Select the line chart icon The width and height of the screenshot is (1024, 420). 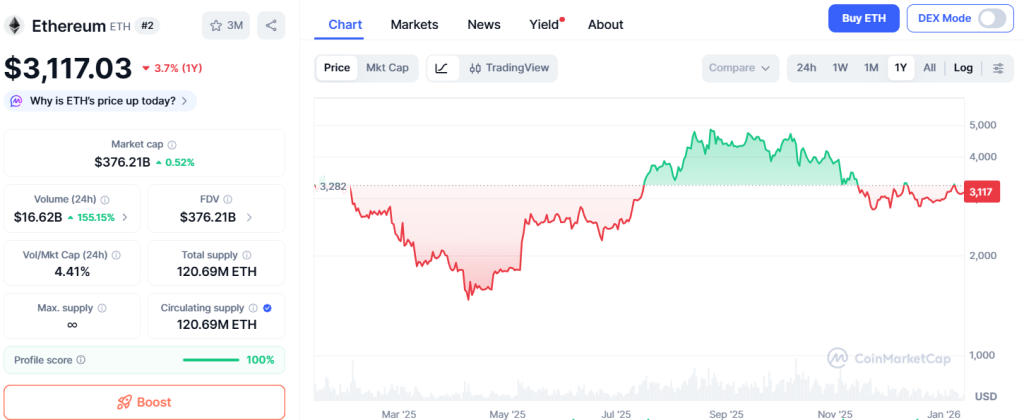pyautogui.click(x=442, y=68)
